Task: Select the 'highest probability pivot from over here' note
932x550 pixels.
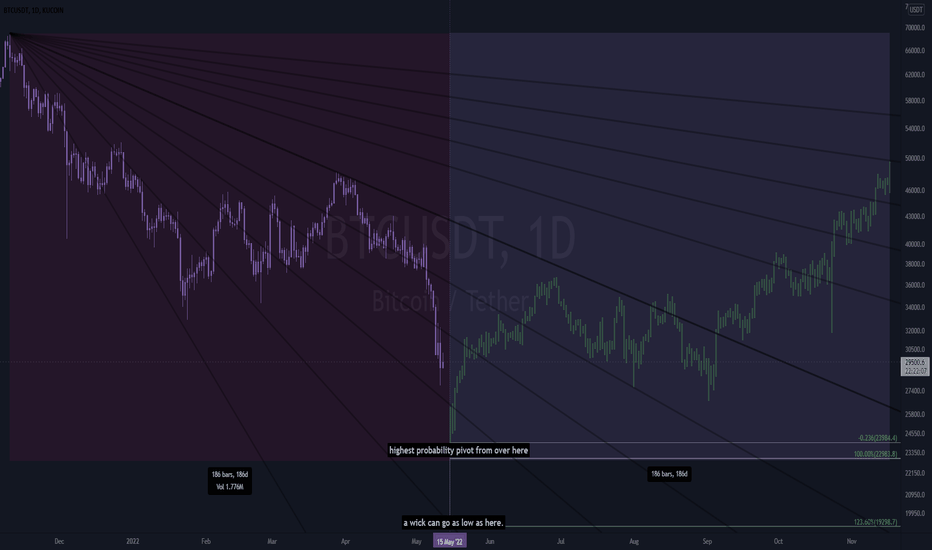Action: [x=458, y=450]
